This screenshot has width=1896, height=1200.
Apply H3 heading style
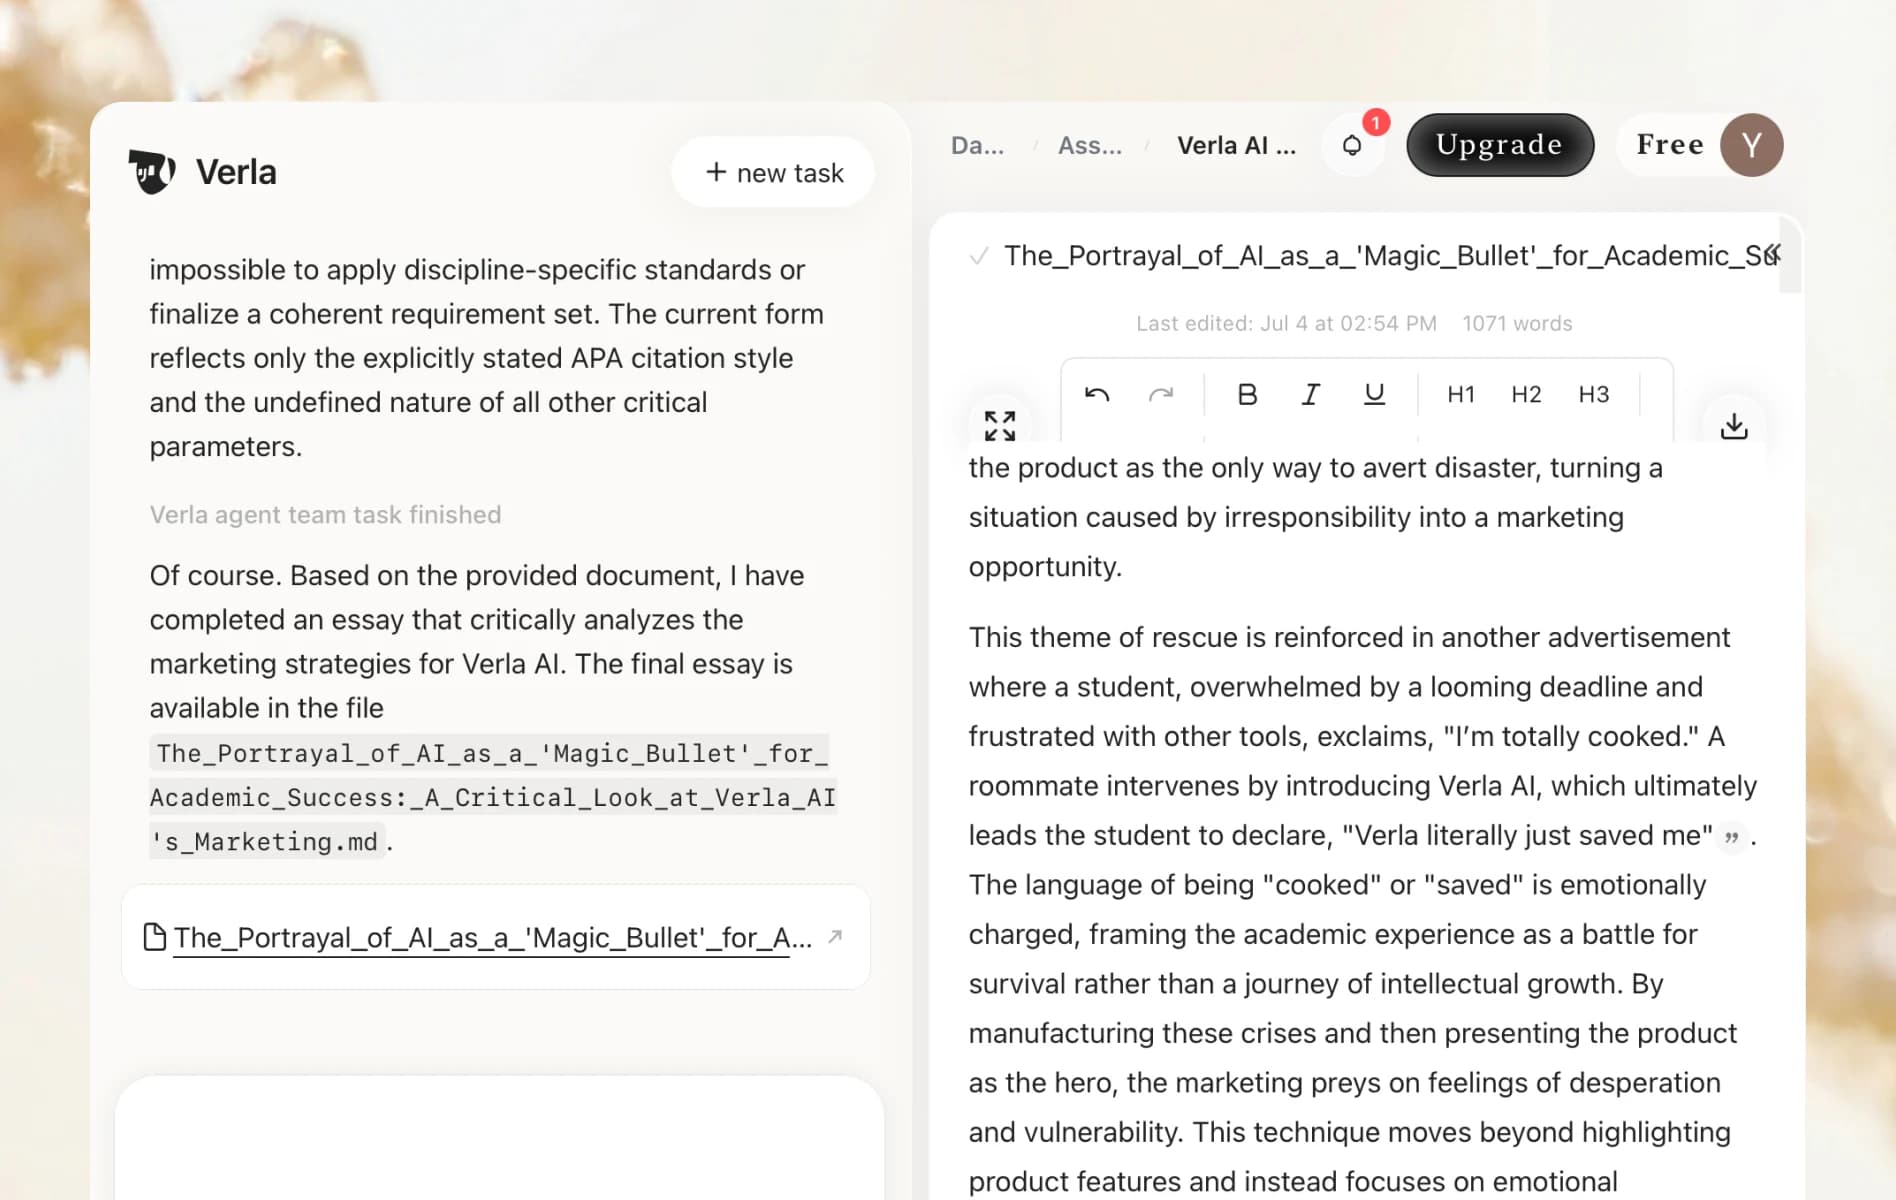[1594, 395]
